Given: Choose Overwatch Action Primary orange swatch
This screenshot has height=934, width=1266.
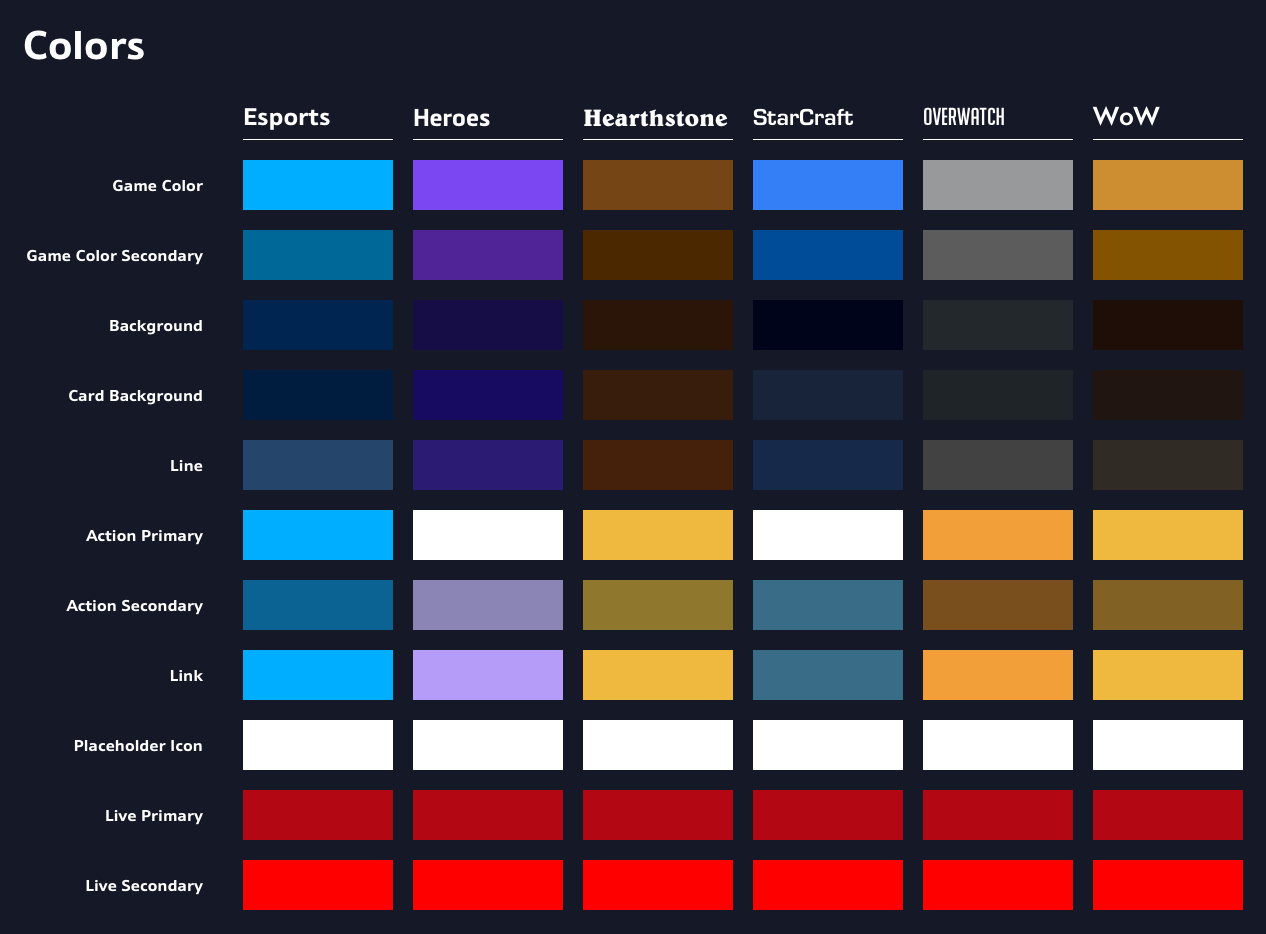Looking at the screenshot, I should 998,535.
